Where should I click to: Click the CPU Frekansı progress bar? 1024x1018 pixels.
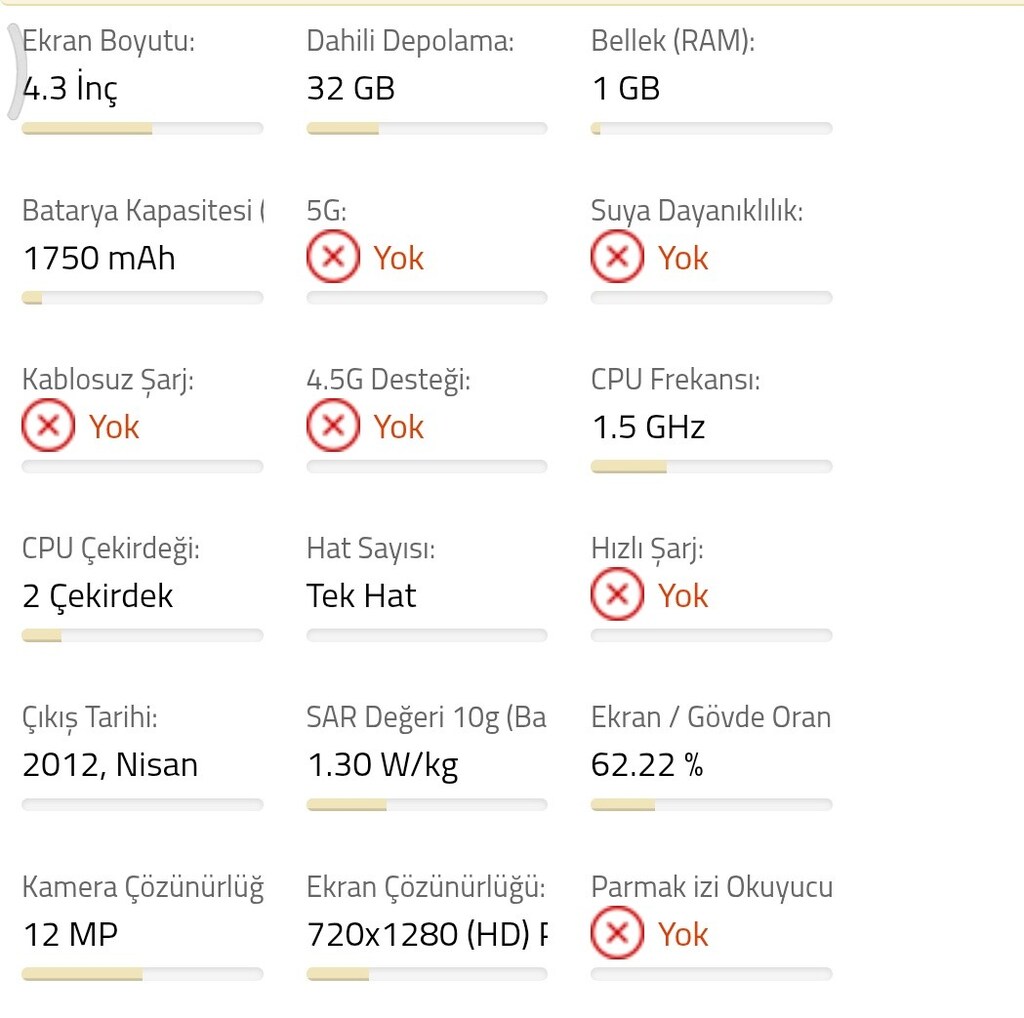(711, 466)
